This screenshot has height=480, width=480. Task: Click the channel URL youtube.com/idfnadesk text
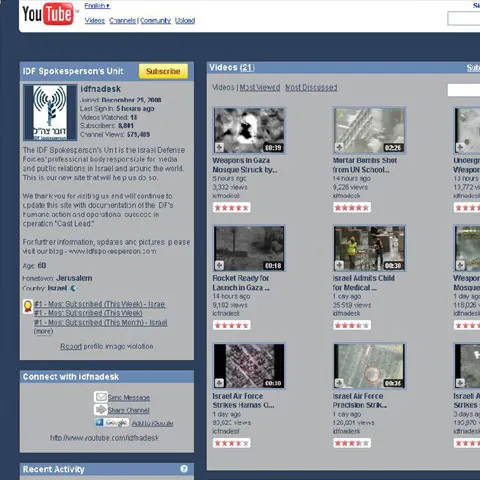coord(104,438)
